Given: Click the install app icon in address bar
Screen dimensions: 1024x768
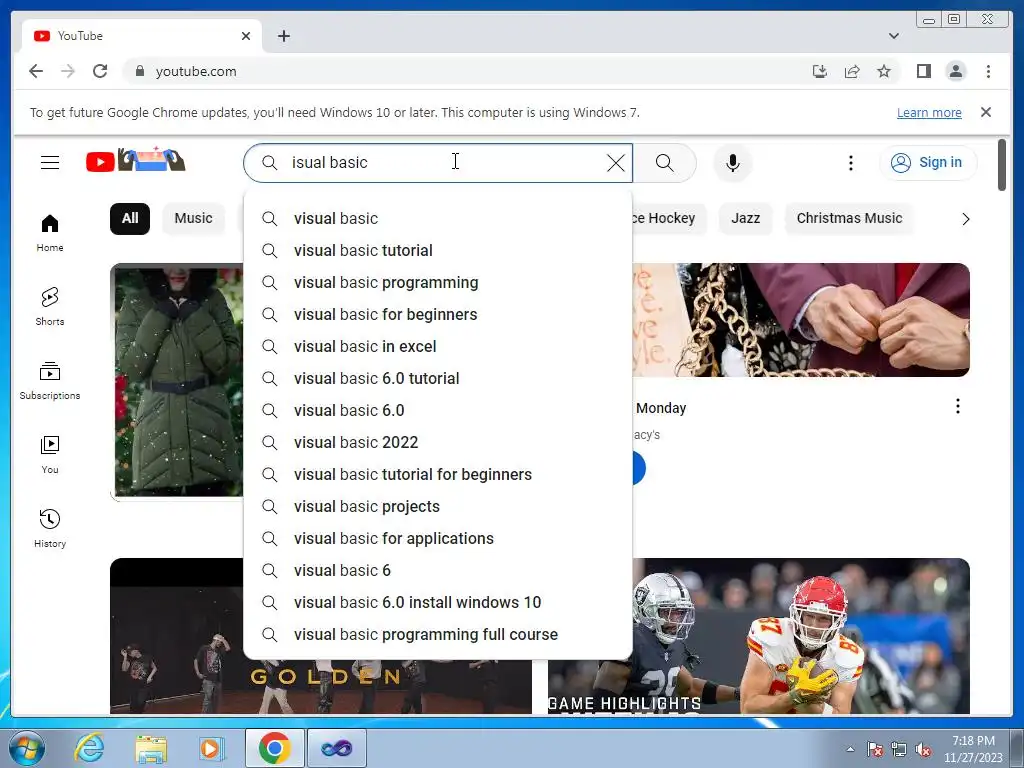Looking at the screenshot, I should pos(820,71).
